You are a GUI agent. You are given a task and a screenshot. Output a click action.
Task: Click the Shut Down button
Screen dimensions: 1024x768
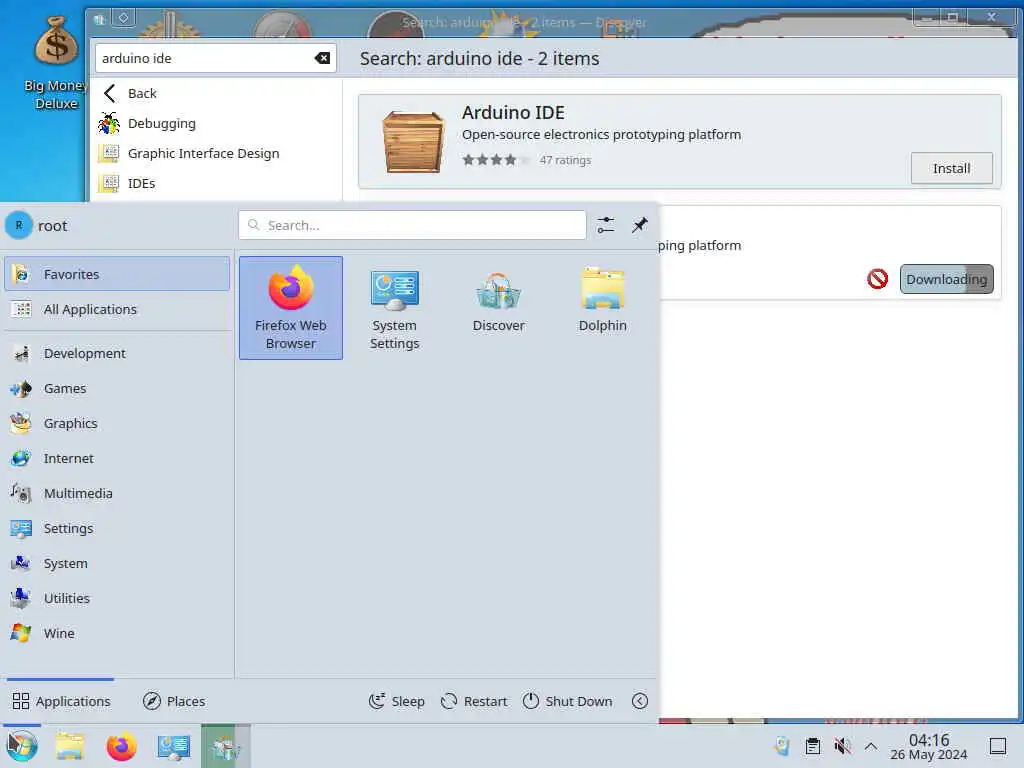click(x=568, y=701)
